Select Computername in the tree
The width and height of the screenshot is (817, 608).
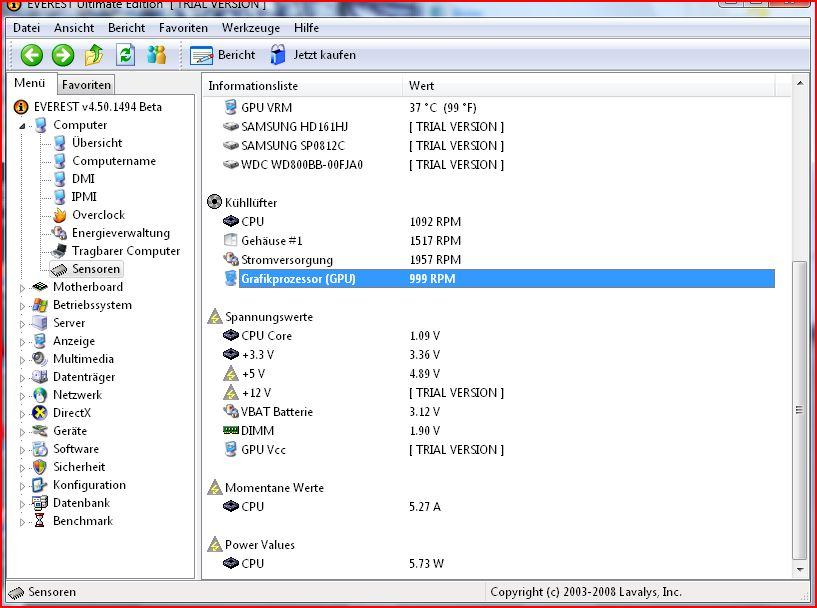[x=114, y=161]
